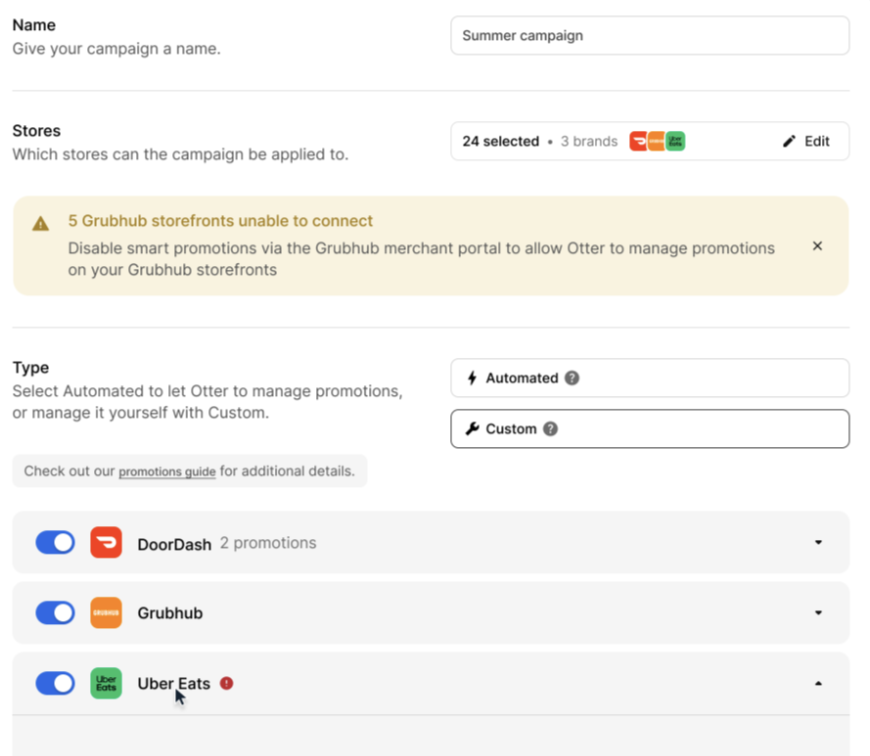
Task: Click the '24 selected' stores text
Action: click(x=501, y=141)
